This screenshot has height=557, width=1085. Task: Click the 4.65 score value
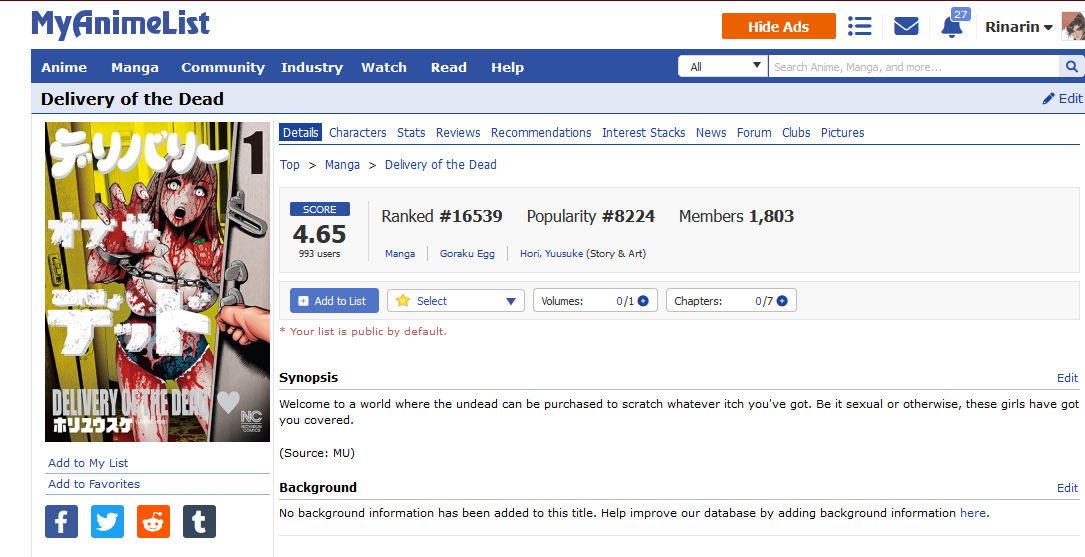(x=319, y=234)
